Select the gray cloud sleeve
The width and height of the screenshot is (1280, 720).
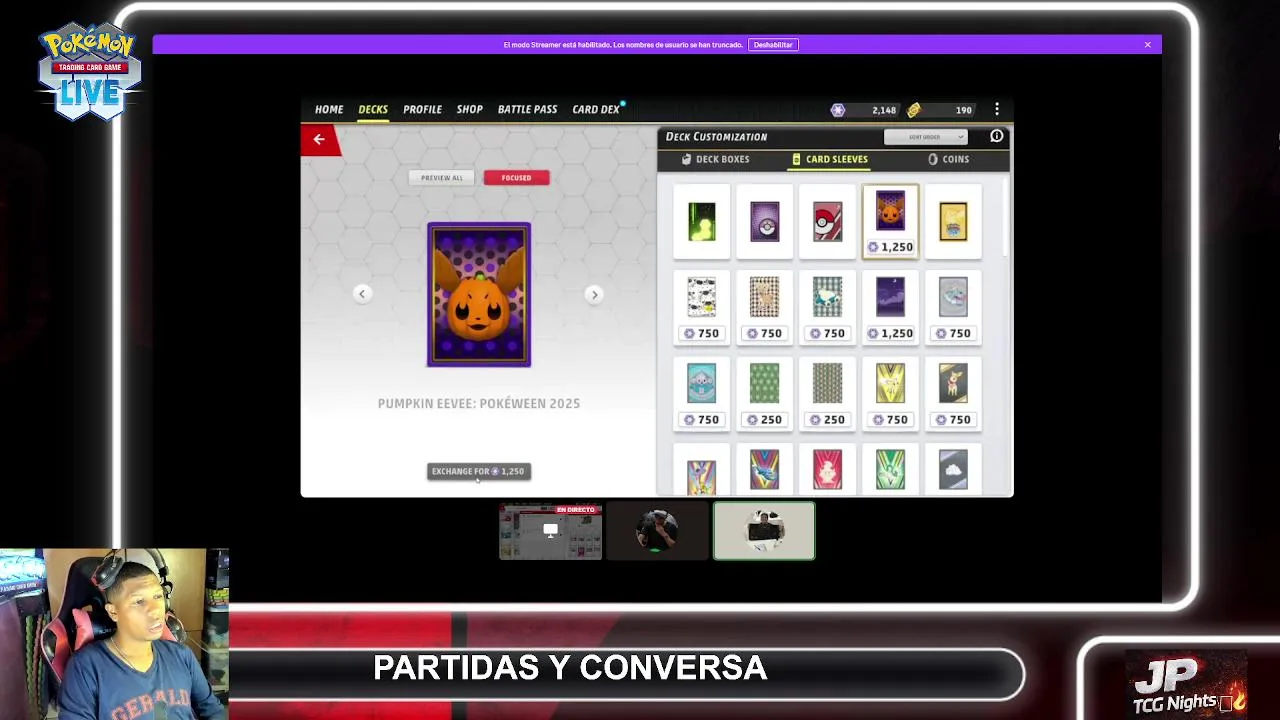click(x=954, y=470)
